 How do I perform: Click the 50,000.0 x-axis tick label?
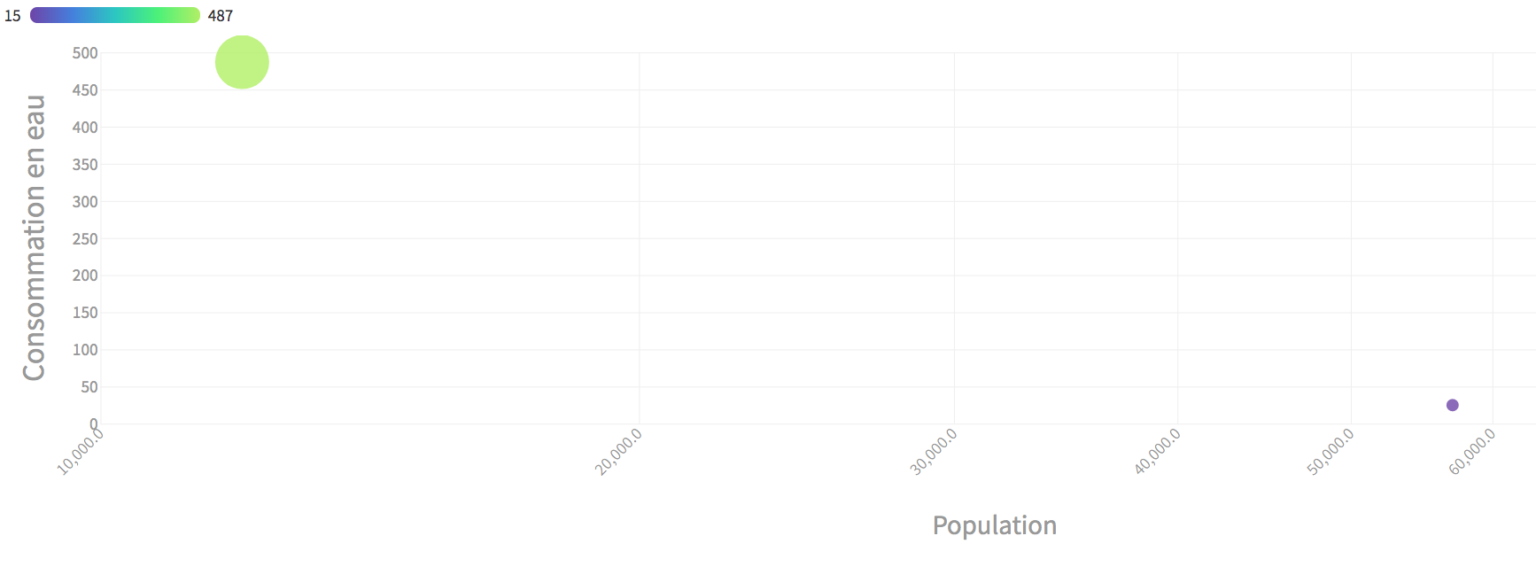coord(1331,451)
